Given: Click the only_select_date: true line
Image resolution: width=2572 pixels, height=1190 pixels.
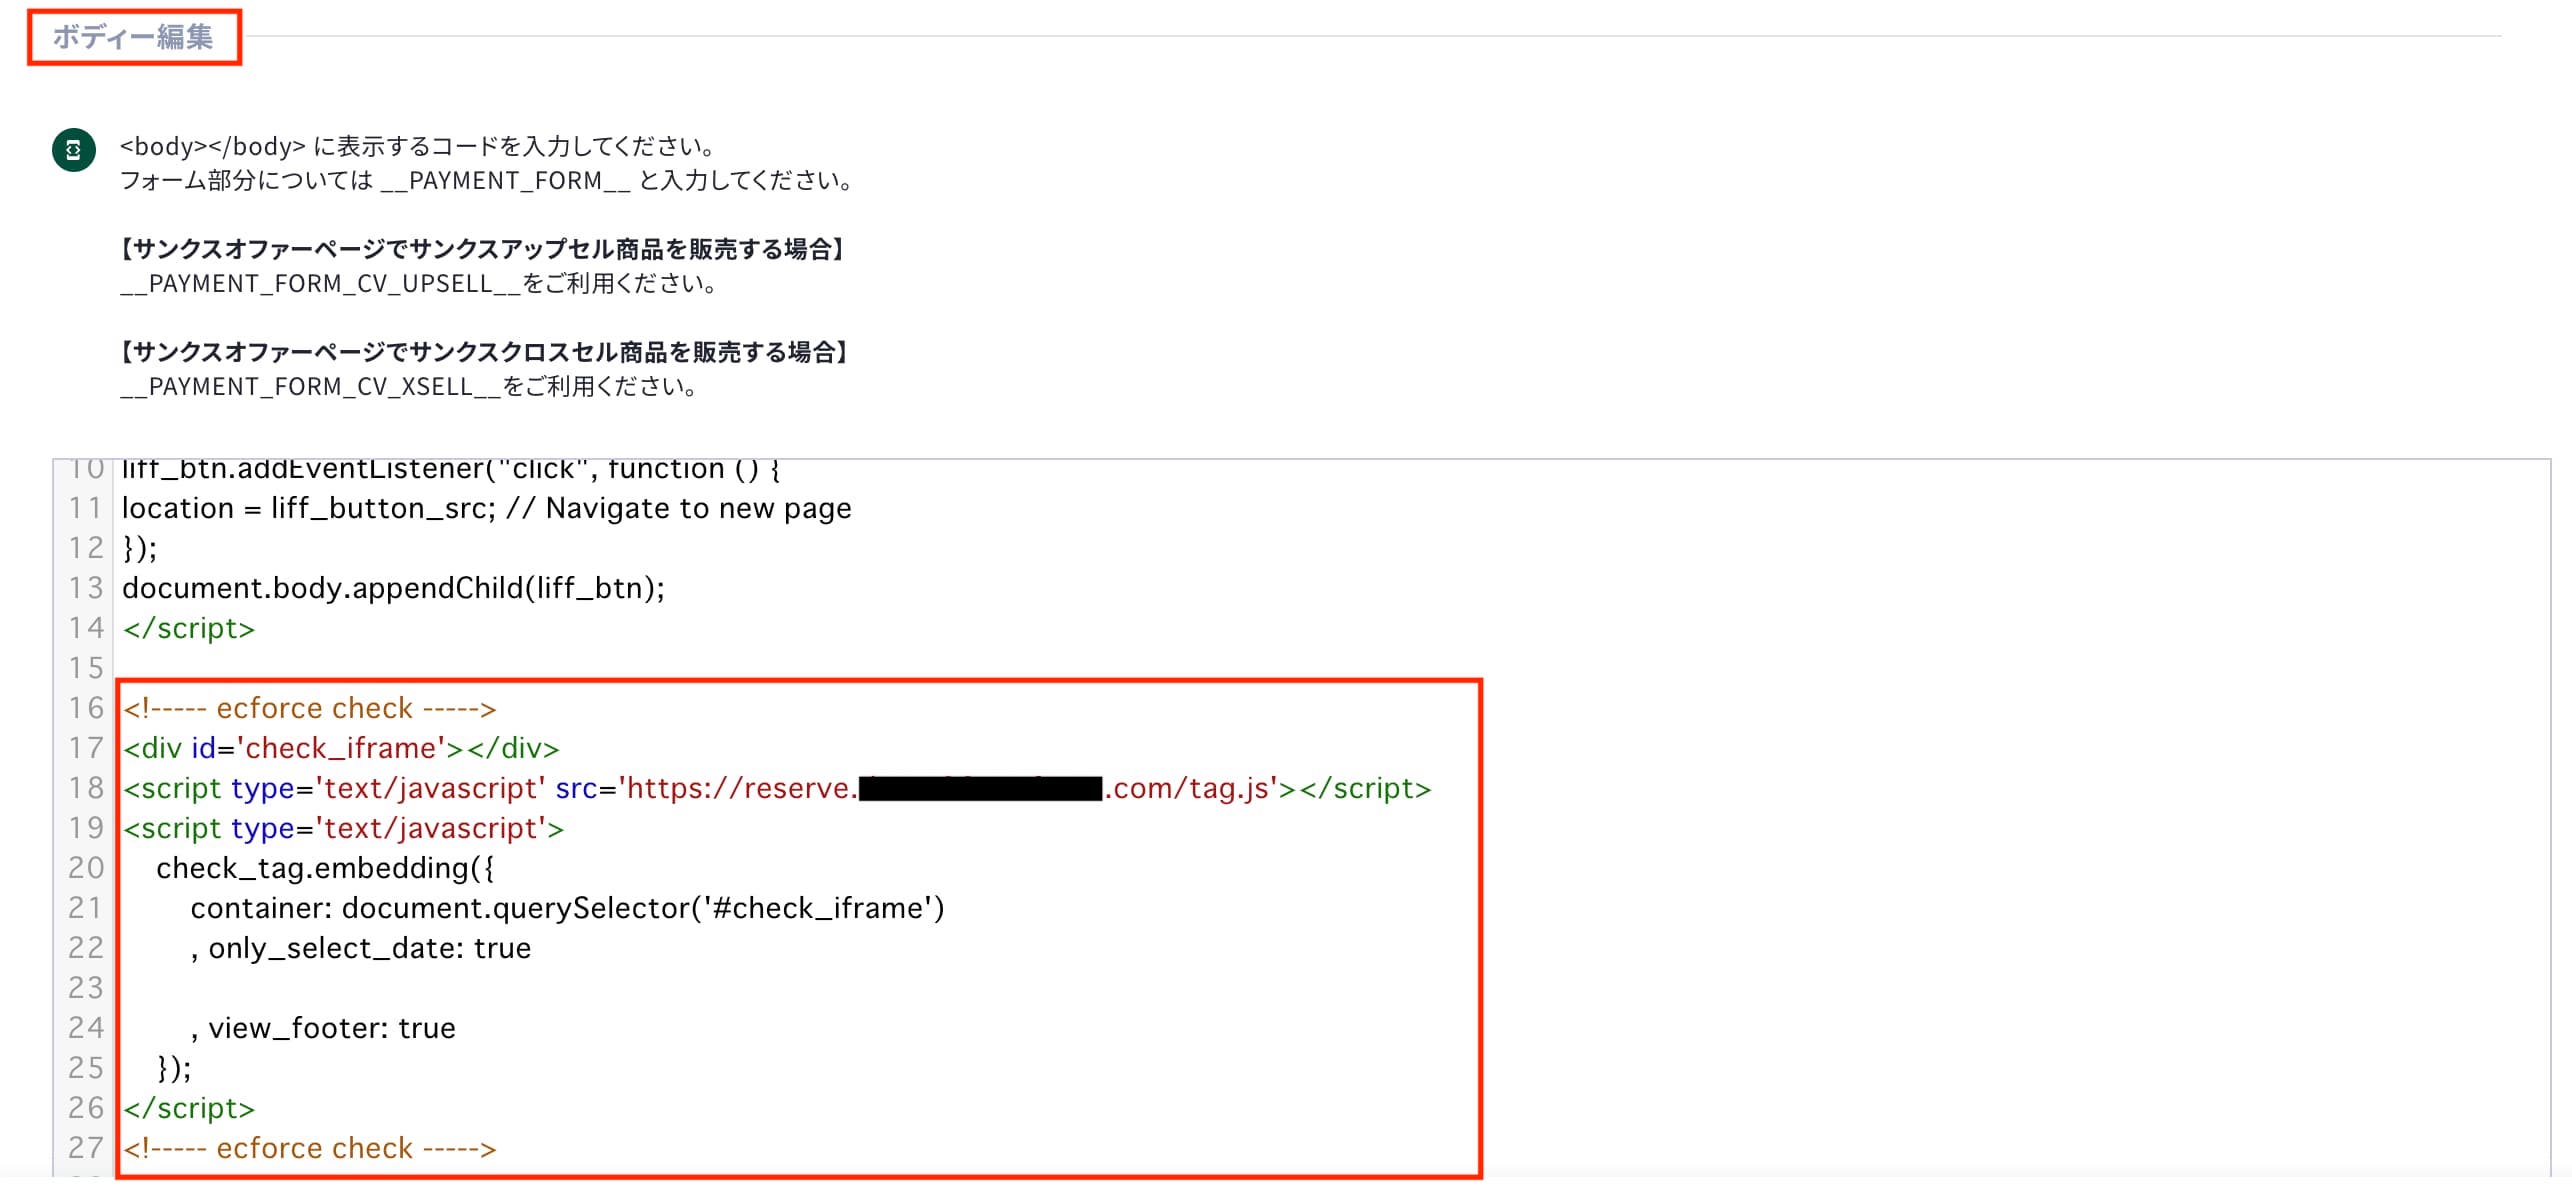Looking at the screenshot, I should [361, 948].
